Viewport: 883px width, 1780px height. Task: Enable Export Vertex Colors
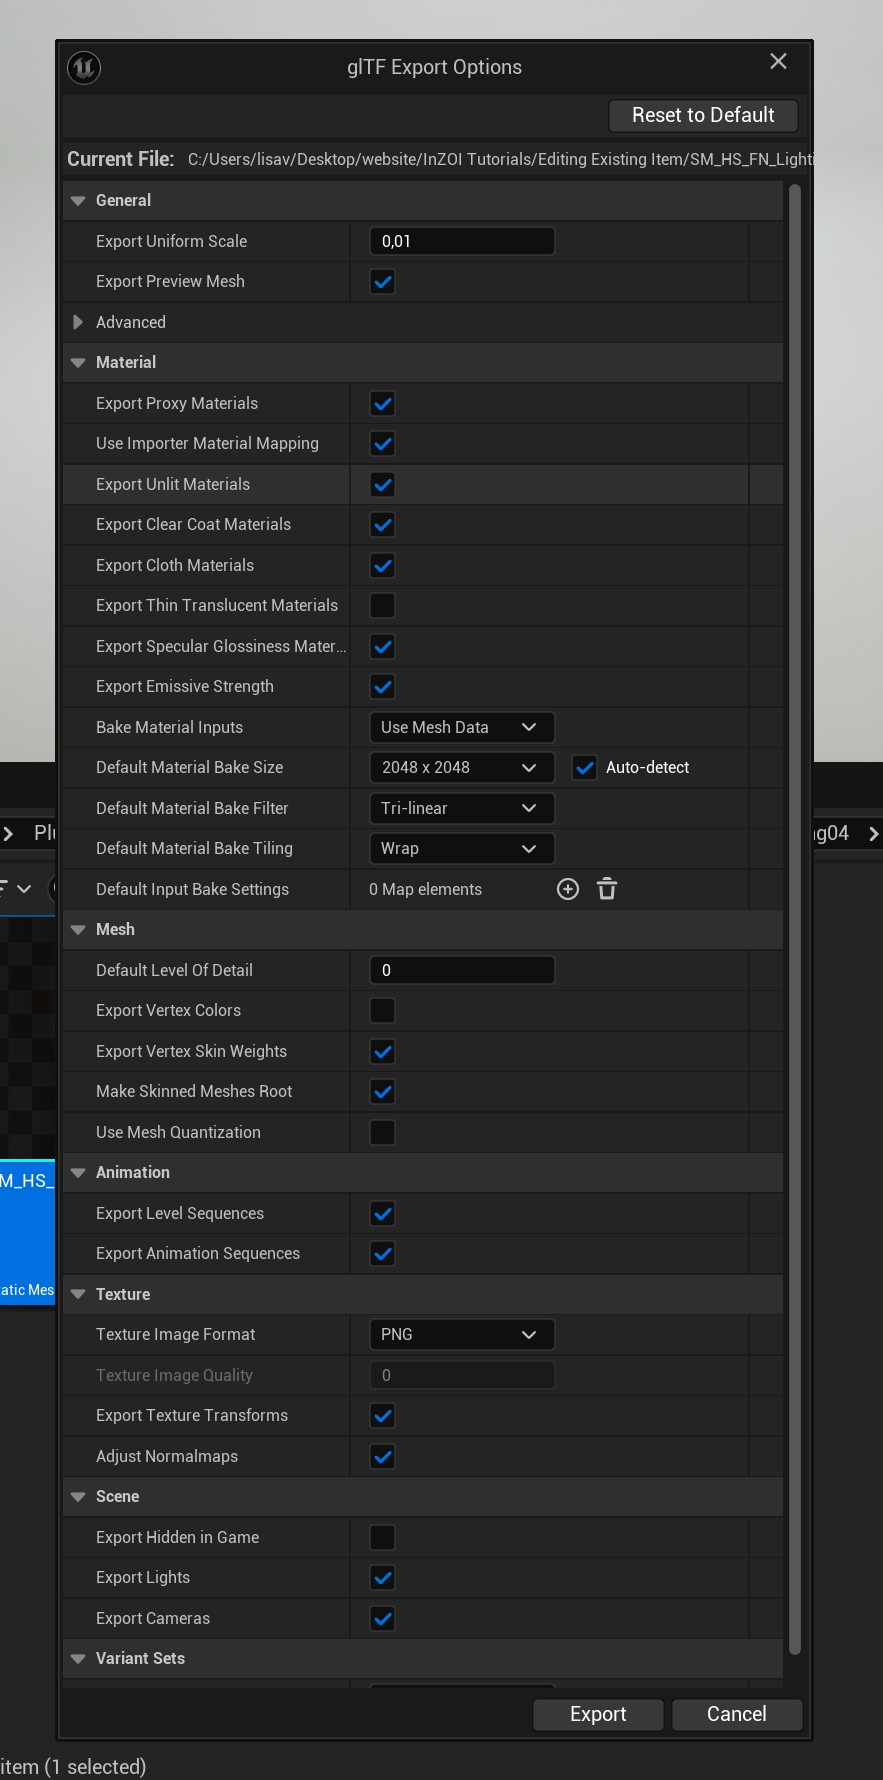tap(383, 1011)
